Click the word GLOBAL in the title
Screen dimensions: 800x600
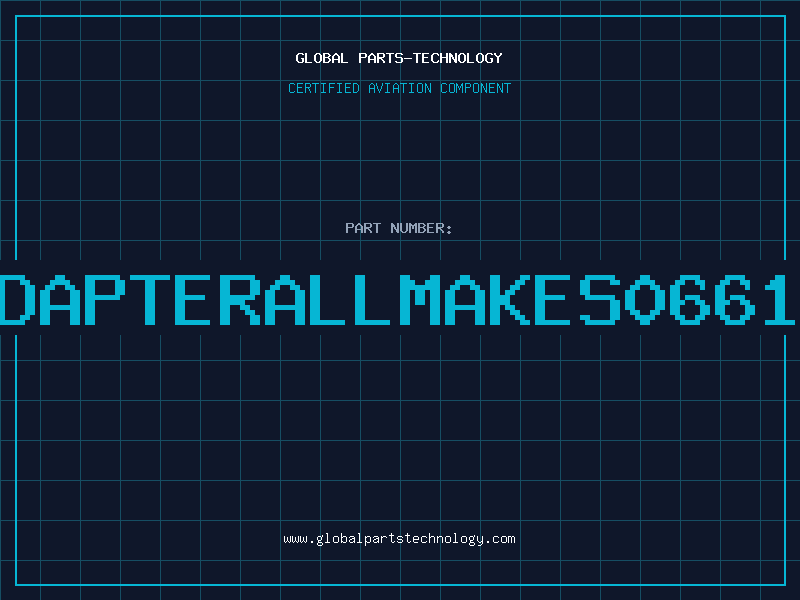tap(321, 58)
